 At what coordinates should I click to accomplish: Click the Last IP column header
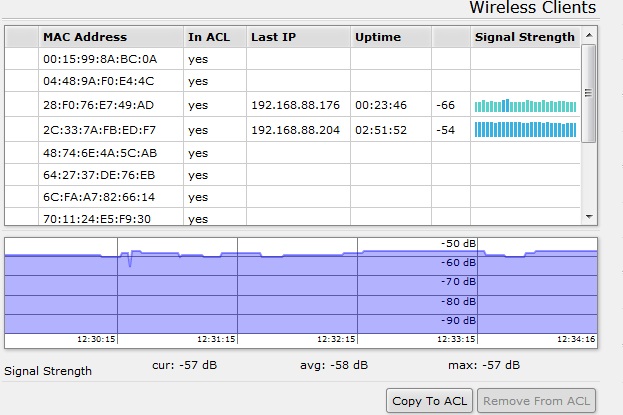[272, 37]
